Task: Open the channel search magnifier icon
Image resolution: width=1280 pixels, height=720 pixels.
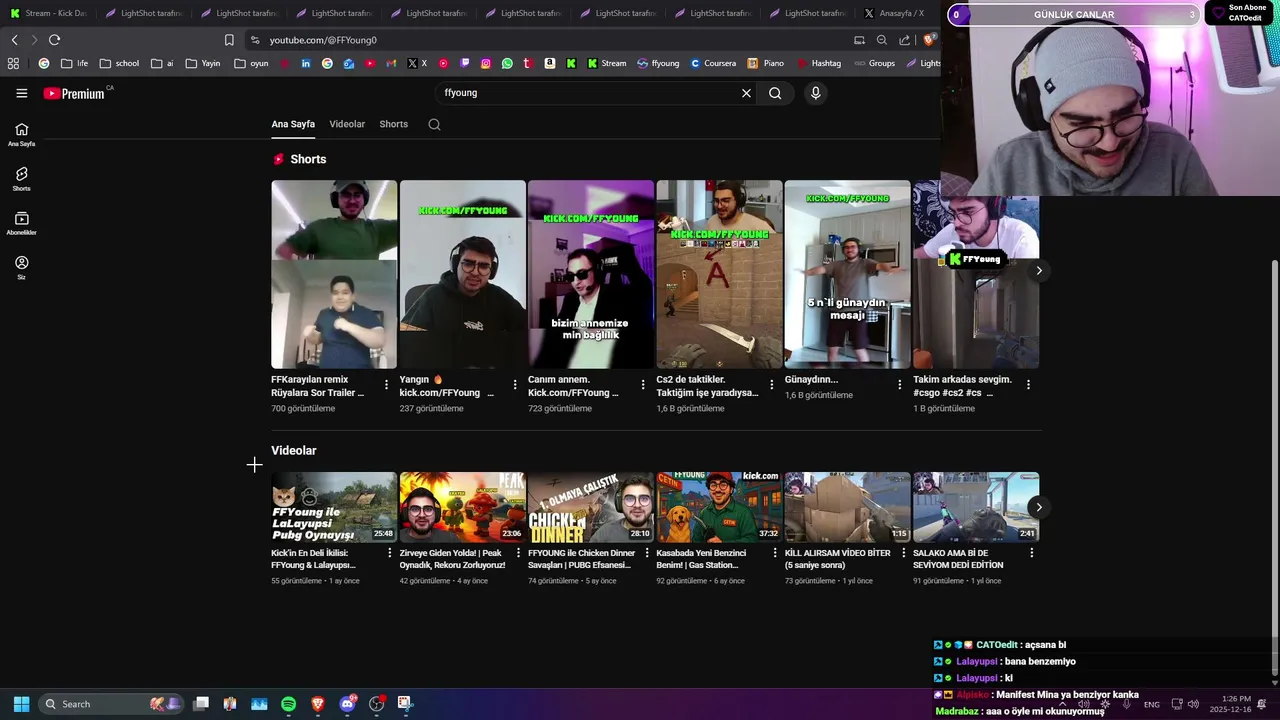Action: pos(434,124)
